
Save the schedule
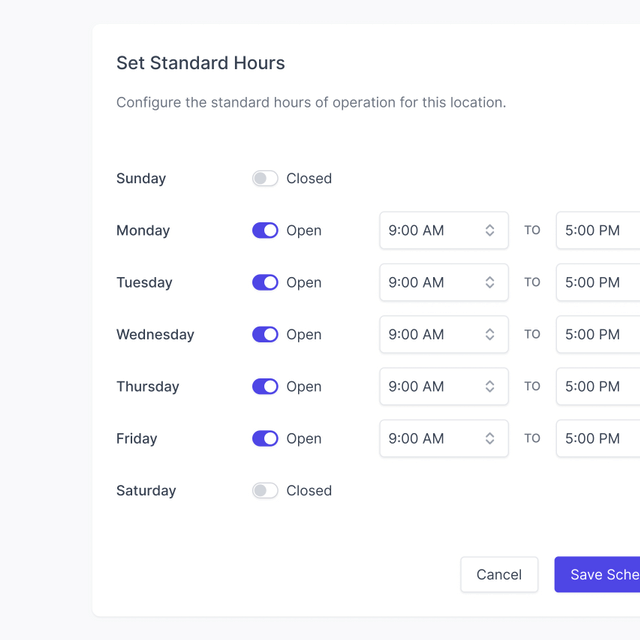tap(598, 575)
